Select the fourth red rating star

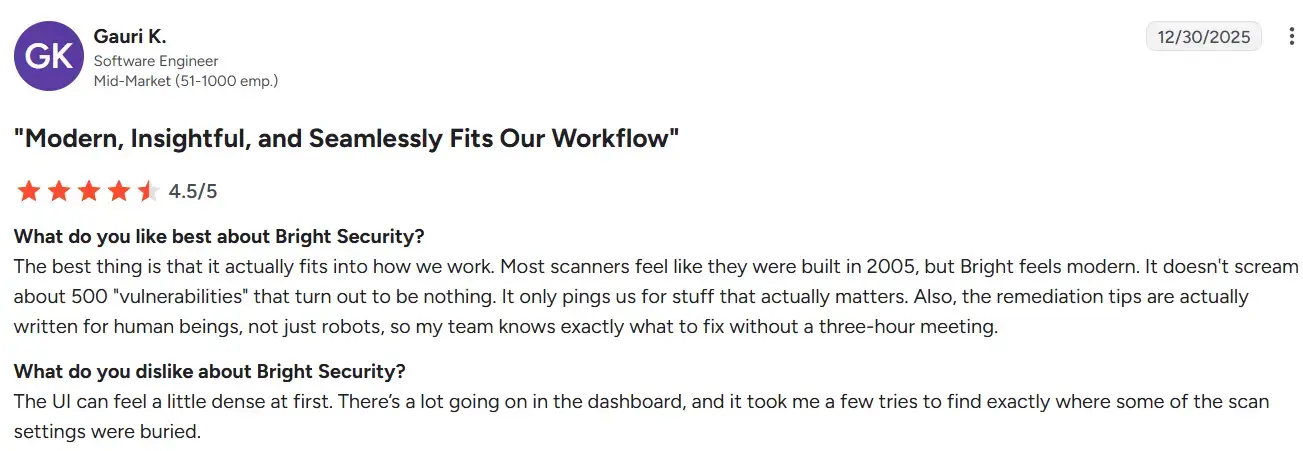[119, 191]
